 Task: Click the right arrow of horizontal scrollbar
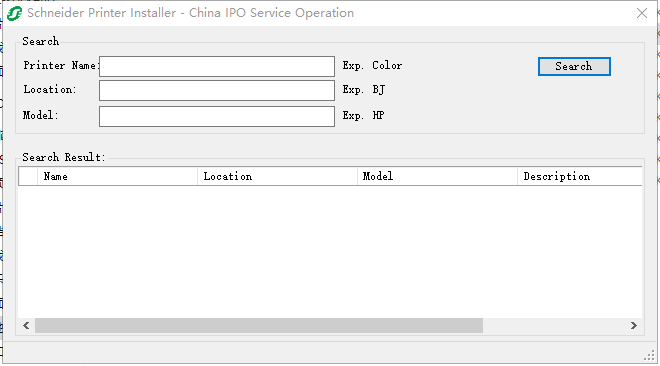coord(633,326)
